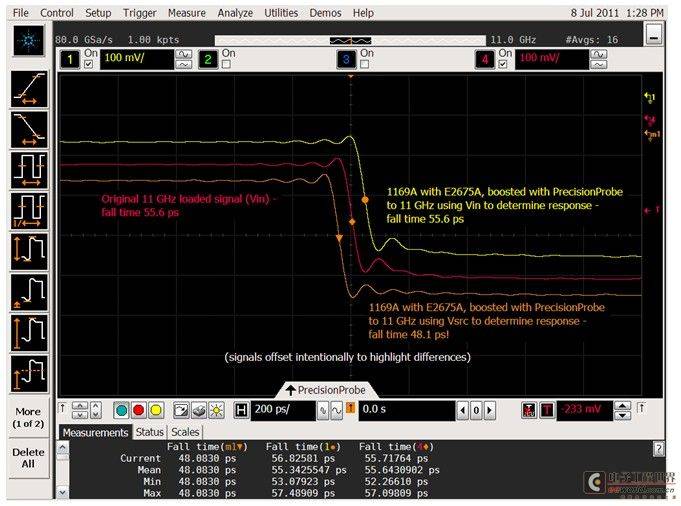This screenshot has width=681, height=506.
Task: Edit the -233 mV trigger level field
Action: tap(585, 410)
